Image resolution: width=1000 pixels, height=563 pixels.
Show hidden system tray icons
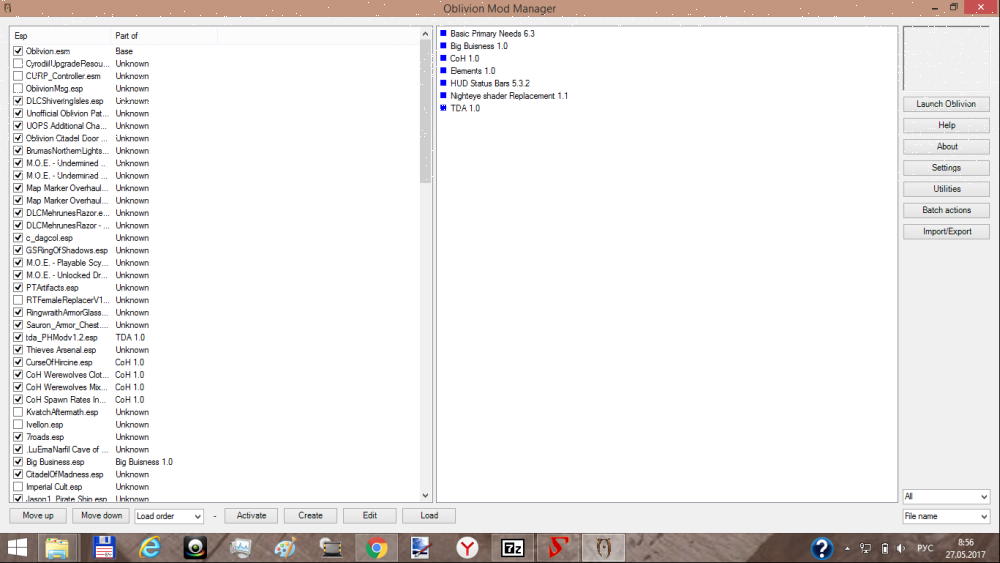point(847,548)
